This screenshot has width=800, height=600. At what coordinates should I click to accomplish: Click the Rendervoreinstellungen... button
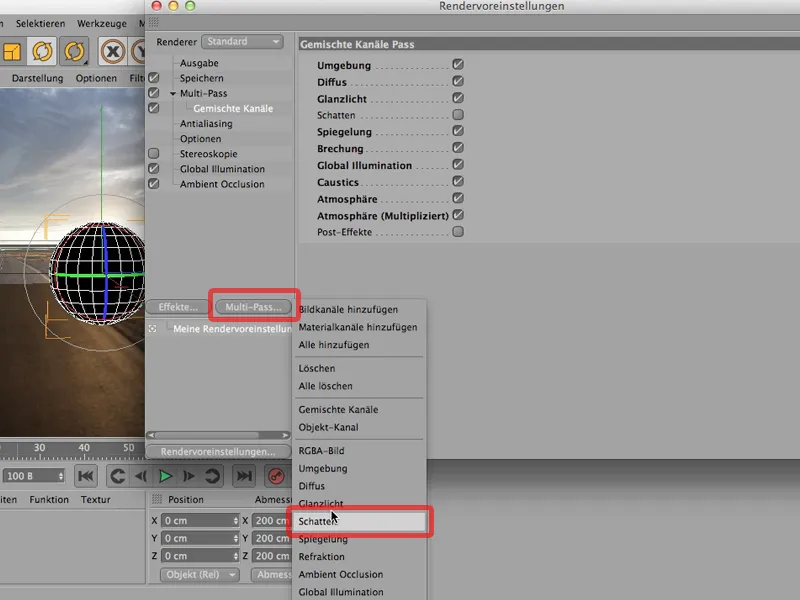click(x=218, y=452)
